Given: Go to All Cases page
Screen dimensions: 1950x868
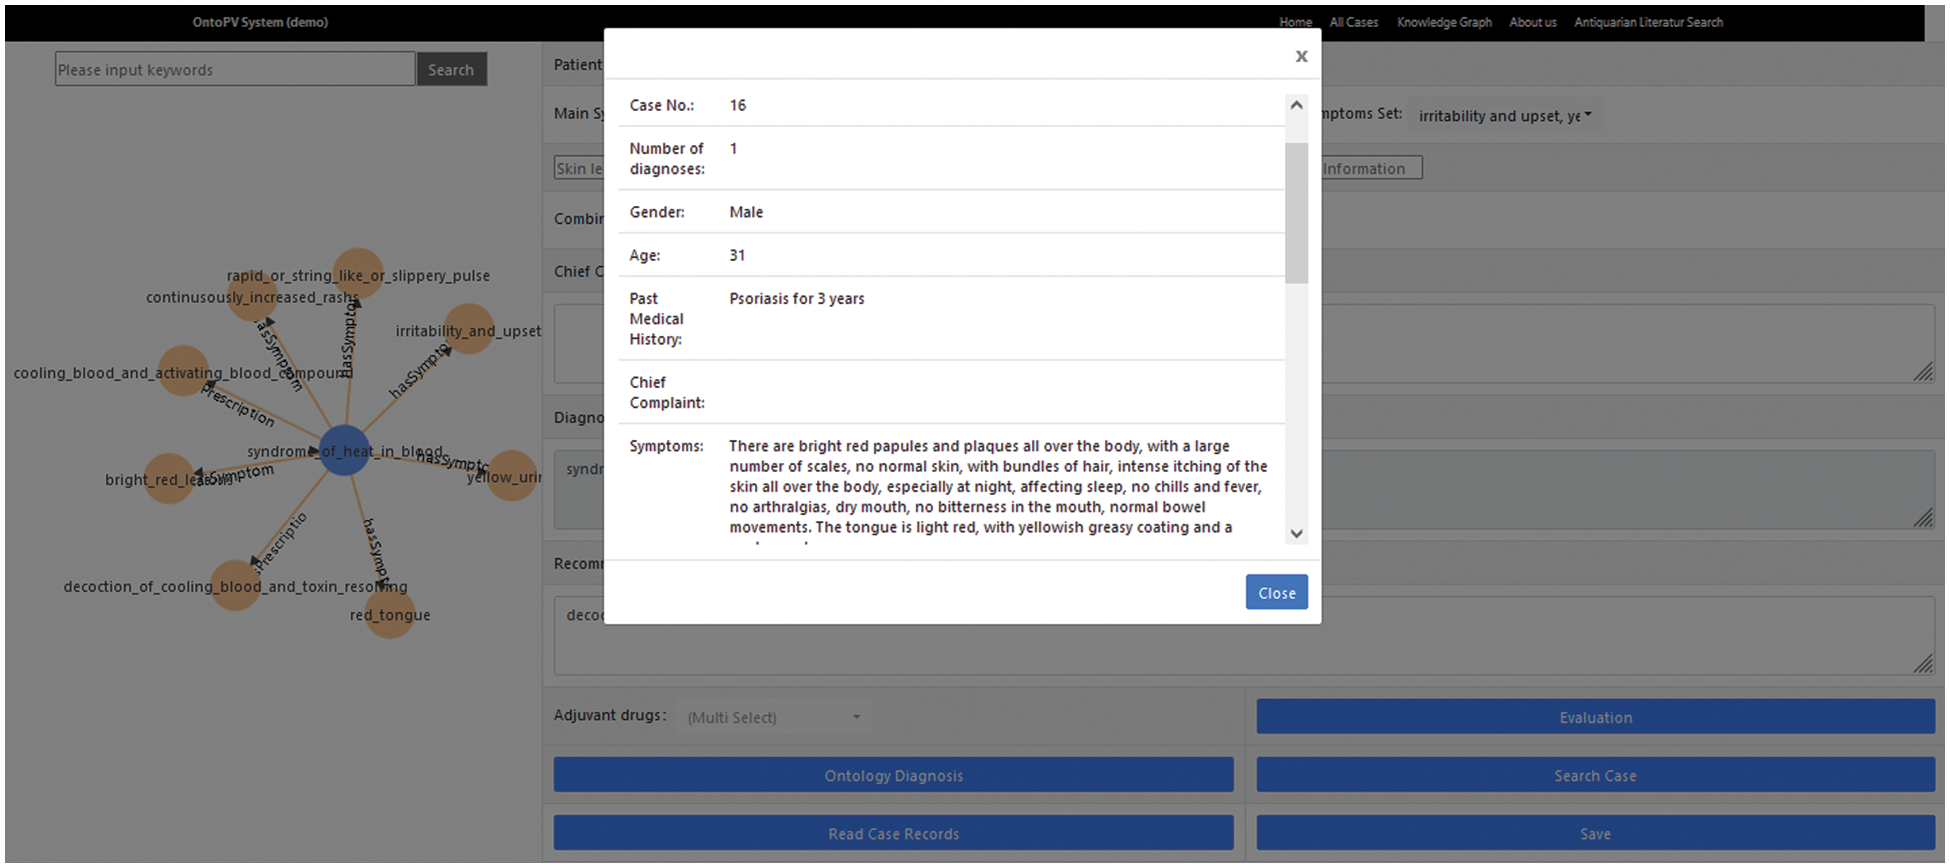Looking at the screenshot, I should pos(1353,22).
